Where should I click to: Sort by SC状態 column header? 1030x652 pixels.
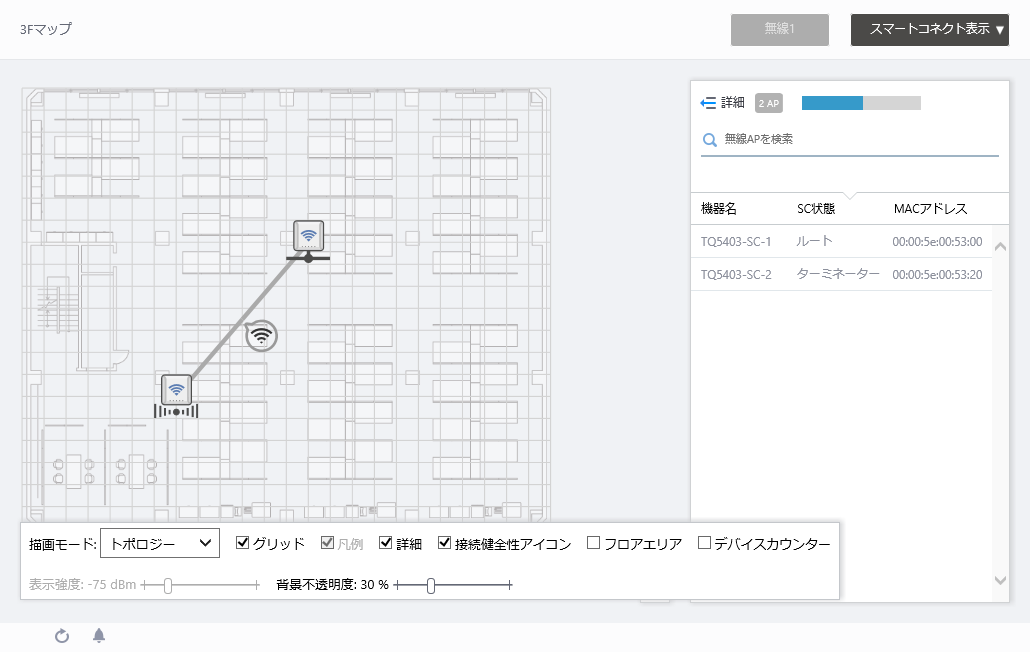816,209
